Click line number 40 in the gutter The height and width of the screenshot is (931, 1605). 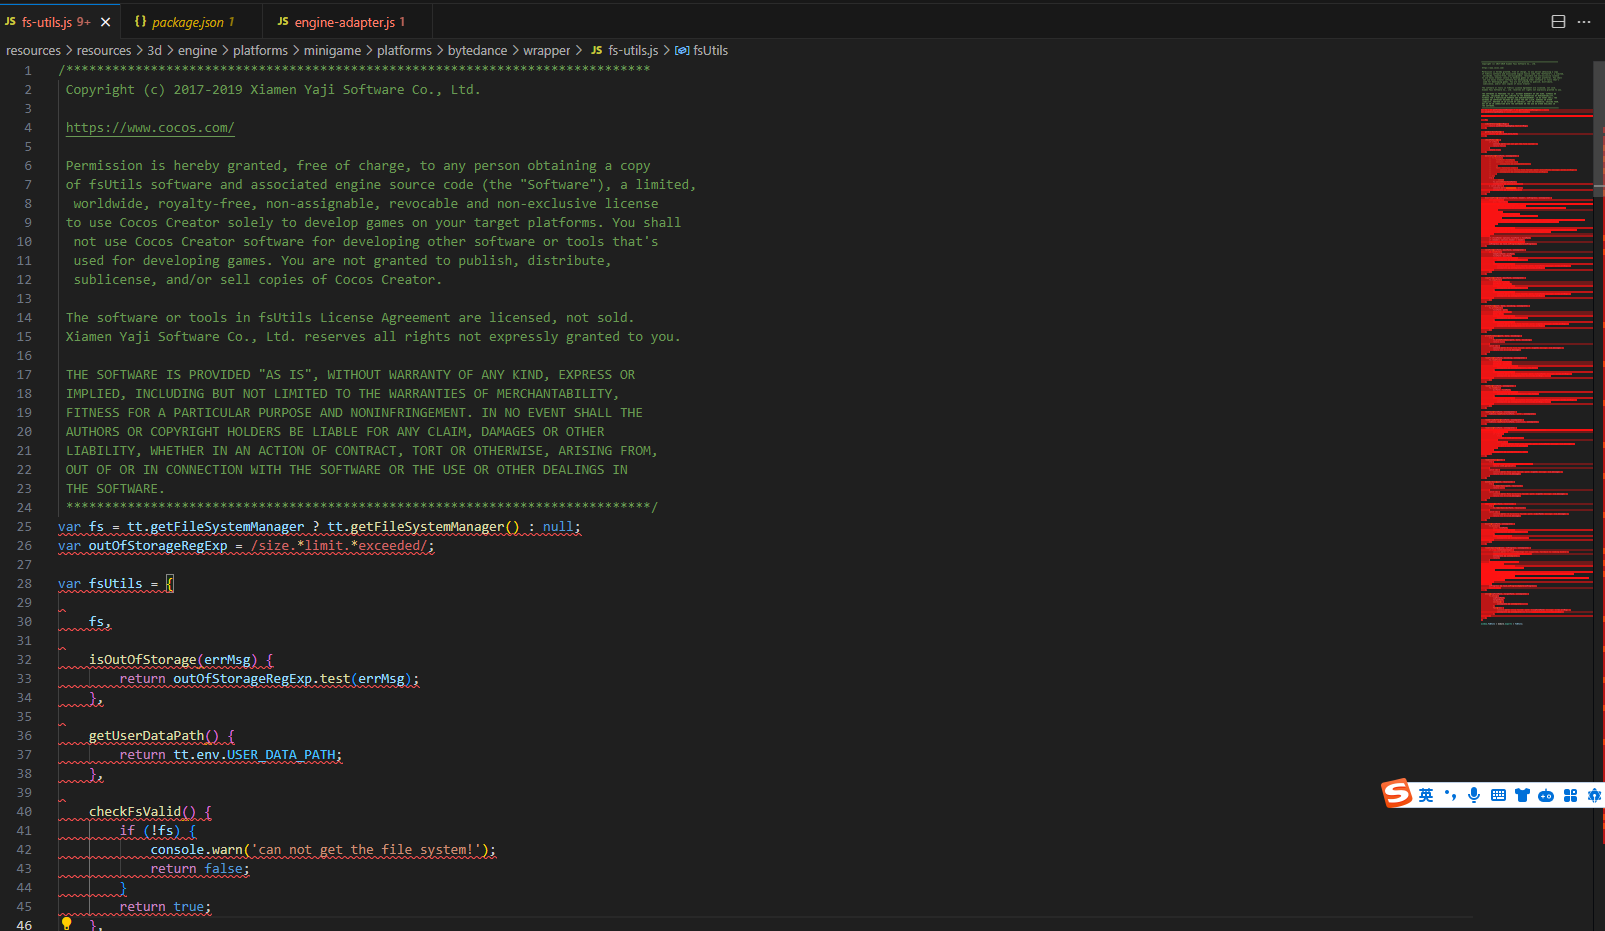(x=24, y=812)
